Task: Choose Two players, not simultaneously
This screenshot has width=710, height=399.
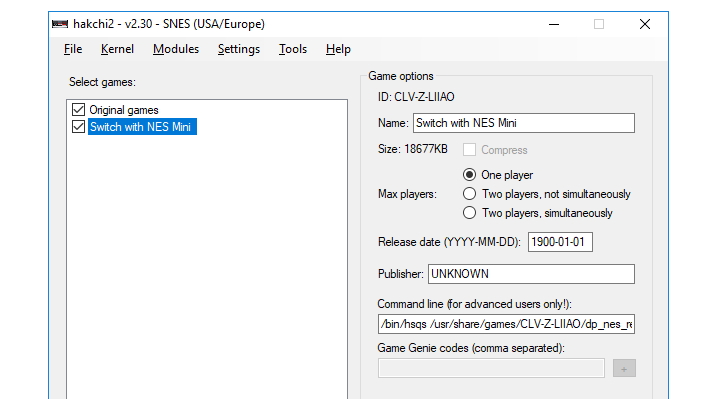Action: coord(469,194)
